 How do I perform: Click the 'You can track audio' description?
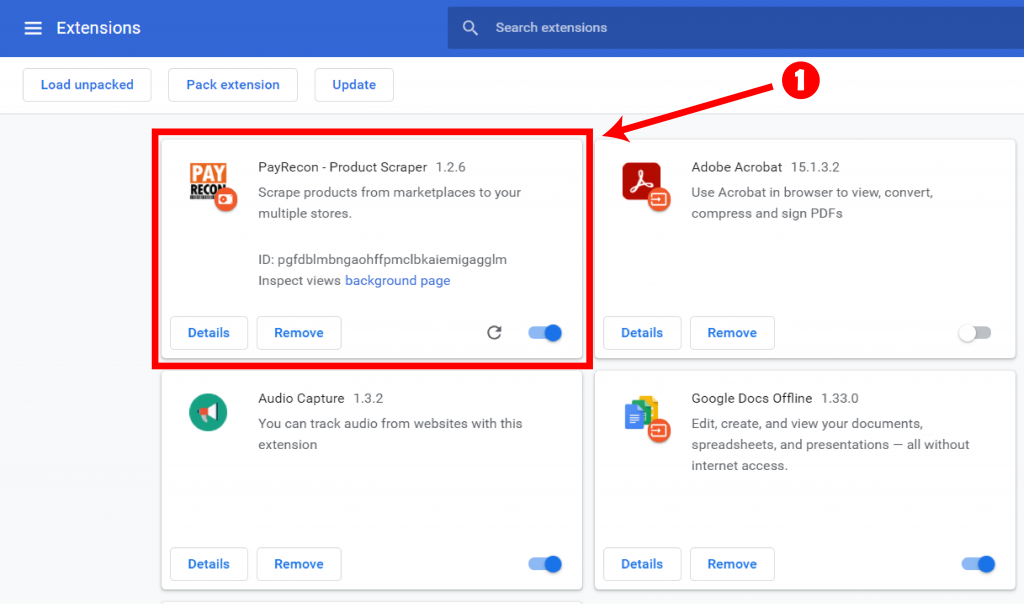[390, 434]
